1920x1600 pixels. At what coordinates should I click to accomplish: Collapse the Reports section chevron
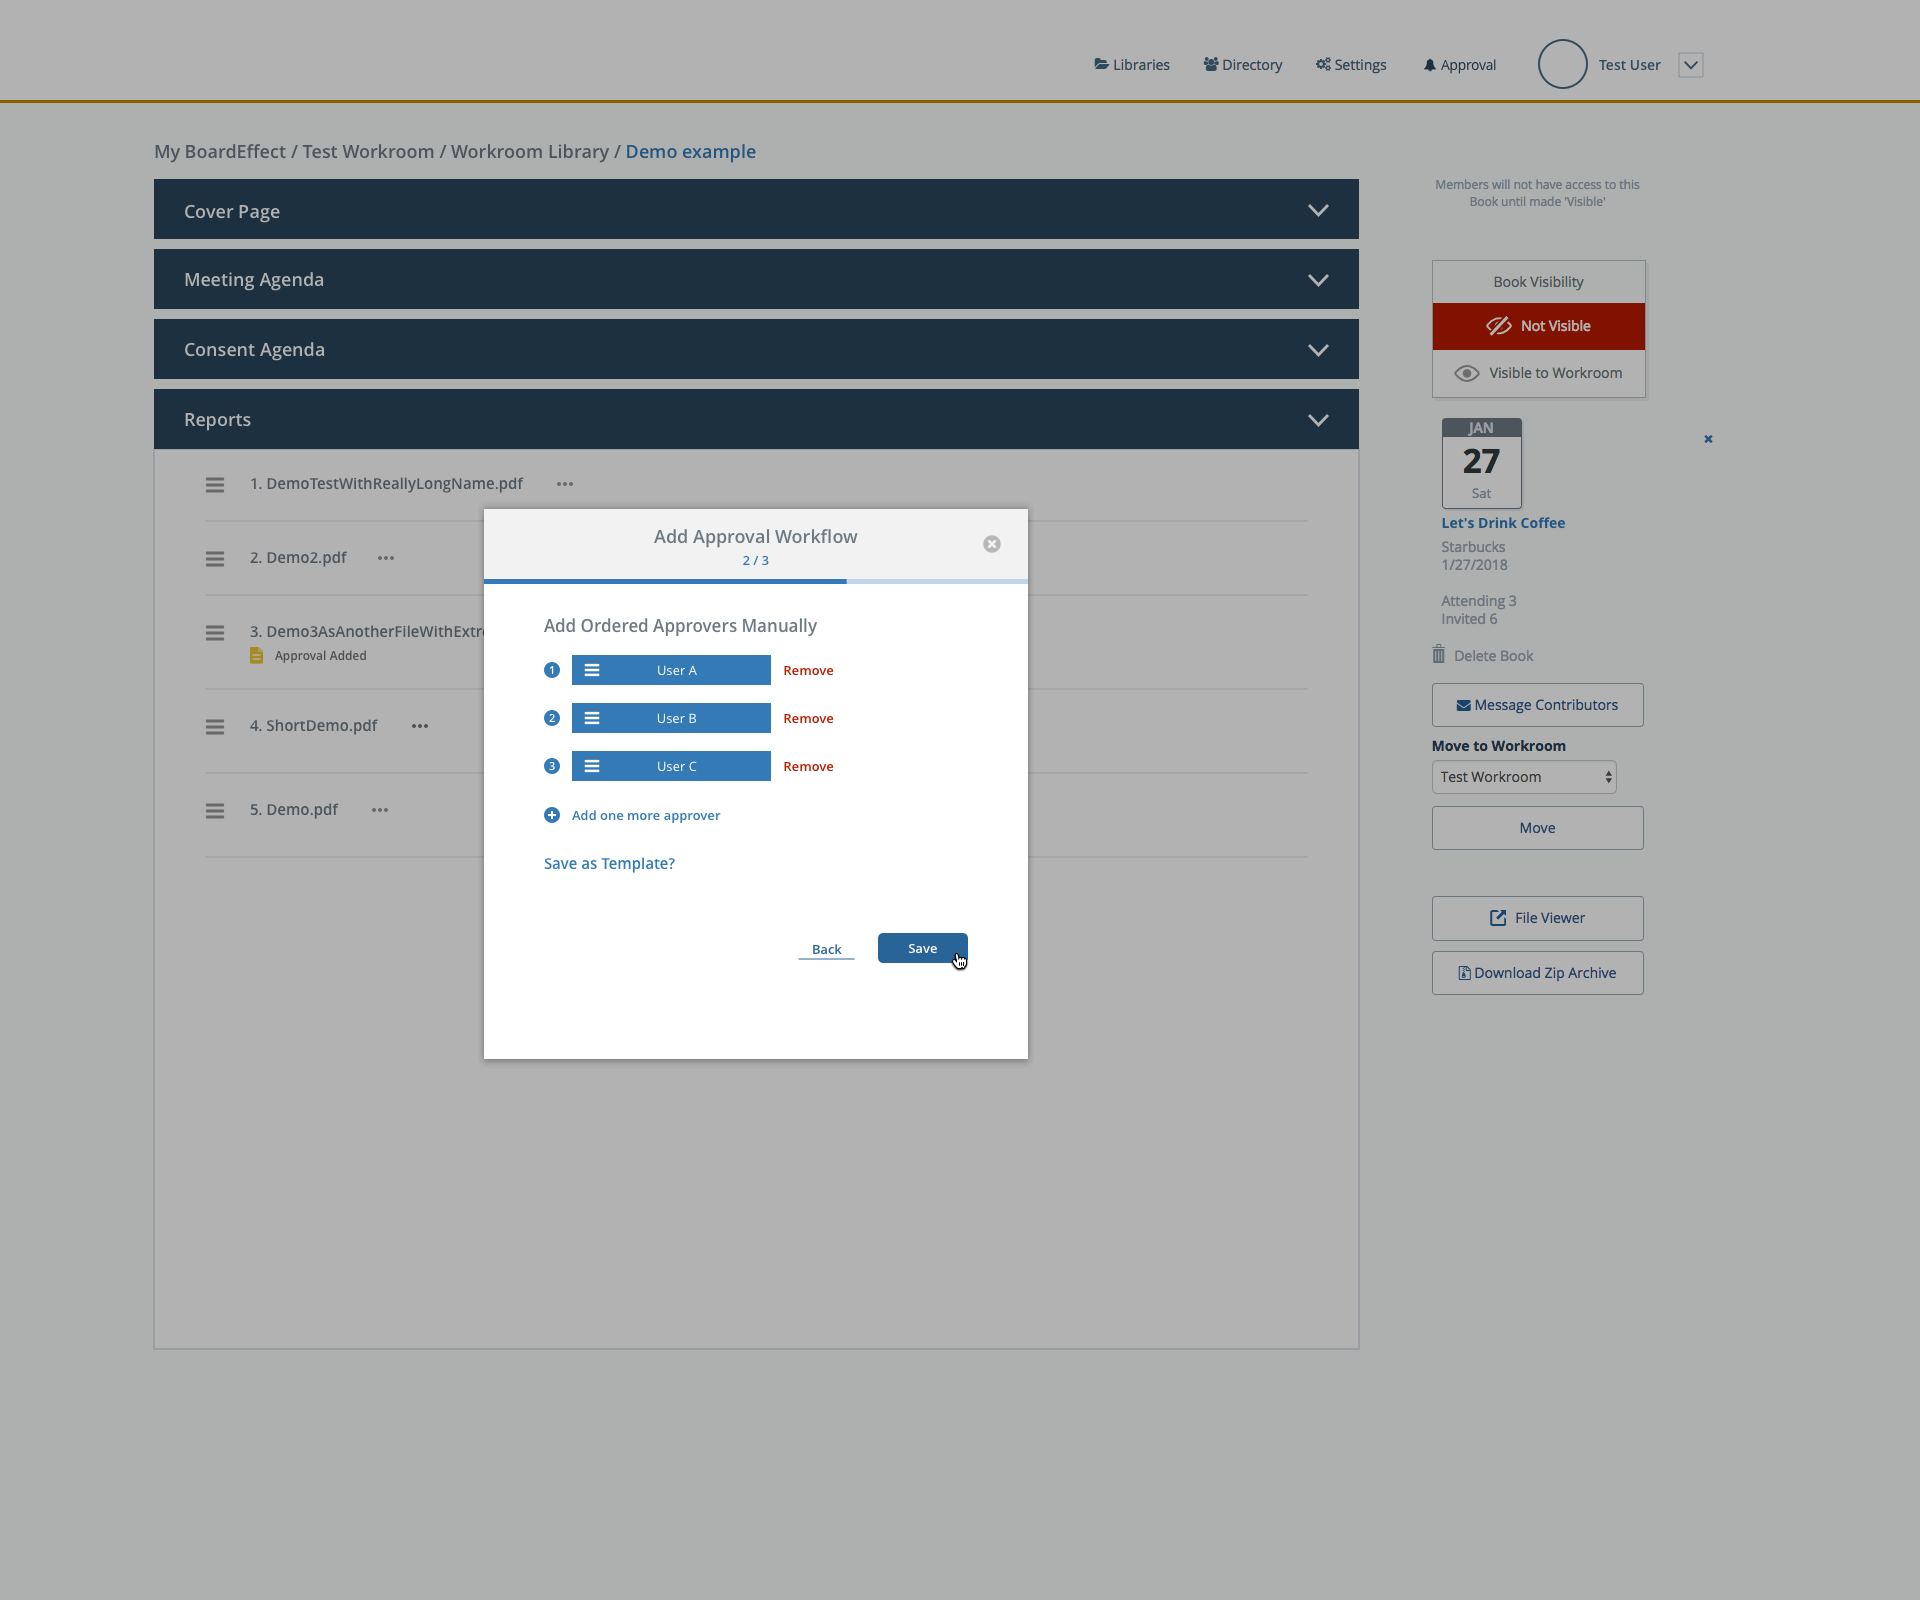click(1318, 420)
